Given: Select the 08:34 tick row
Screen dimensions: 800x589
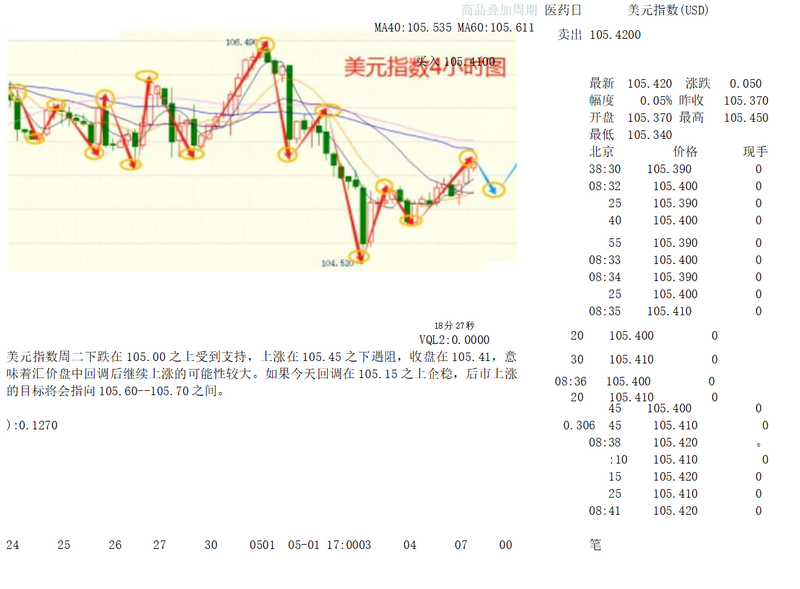Looking at the screenshot, I should pyautogui.click(x=676, y=277).
